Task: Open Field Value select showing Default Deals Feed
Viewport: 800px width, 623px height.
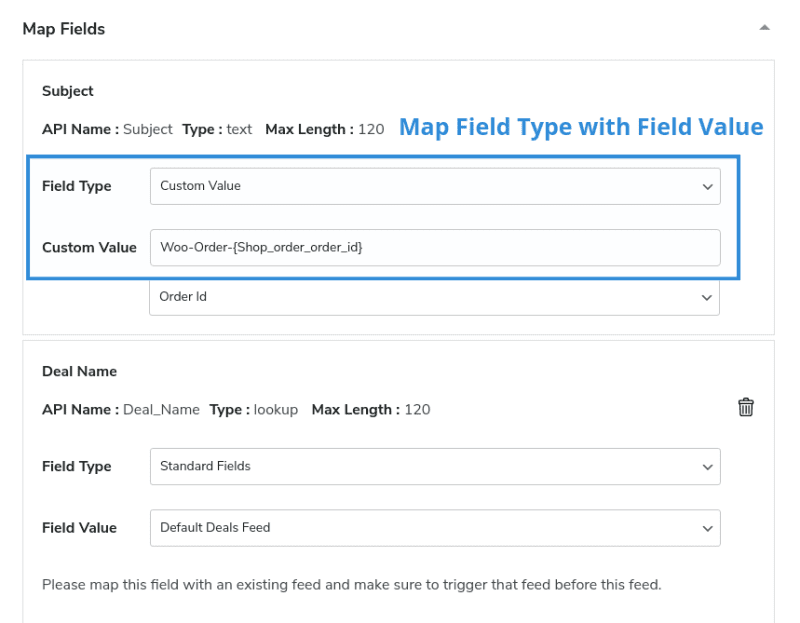Action: point(434,528)
